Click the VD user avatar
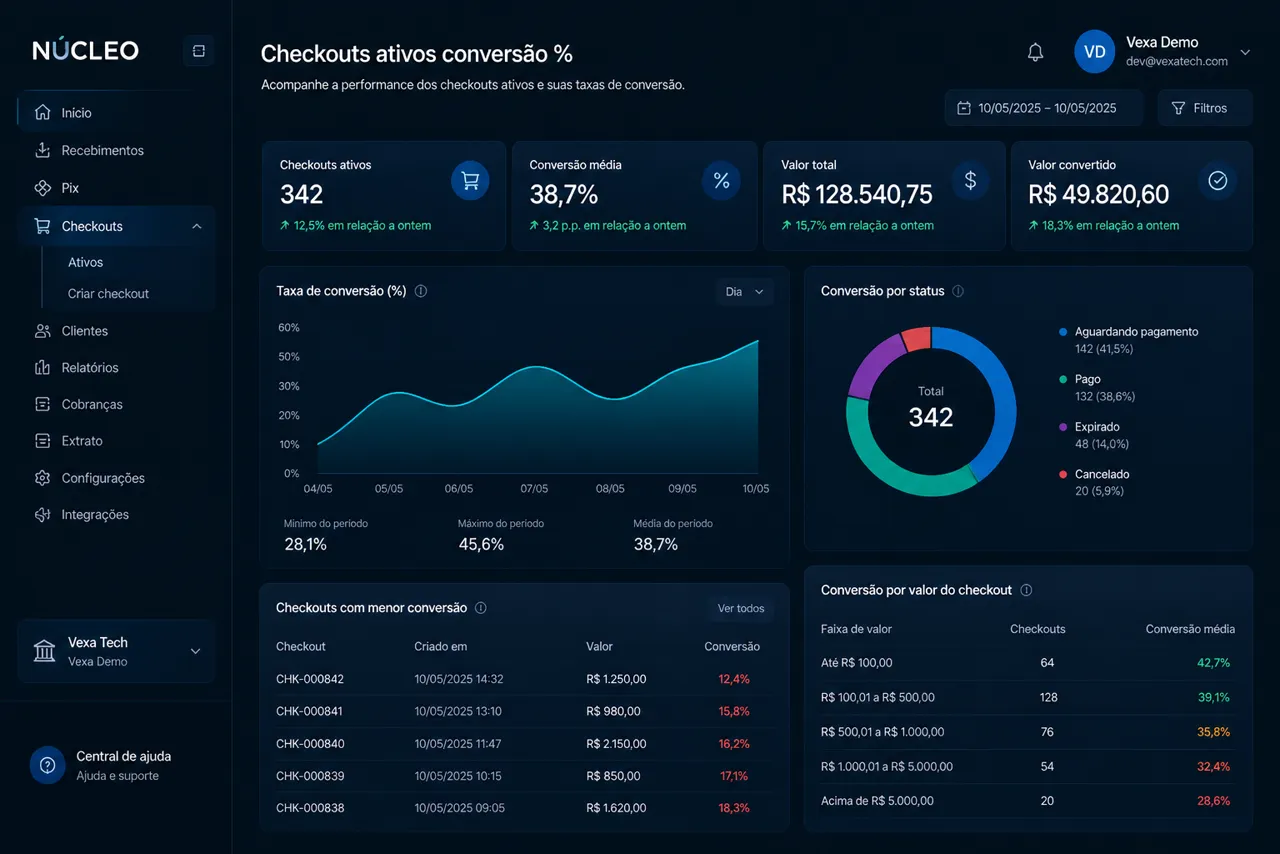 point(1095,52)
